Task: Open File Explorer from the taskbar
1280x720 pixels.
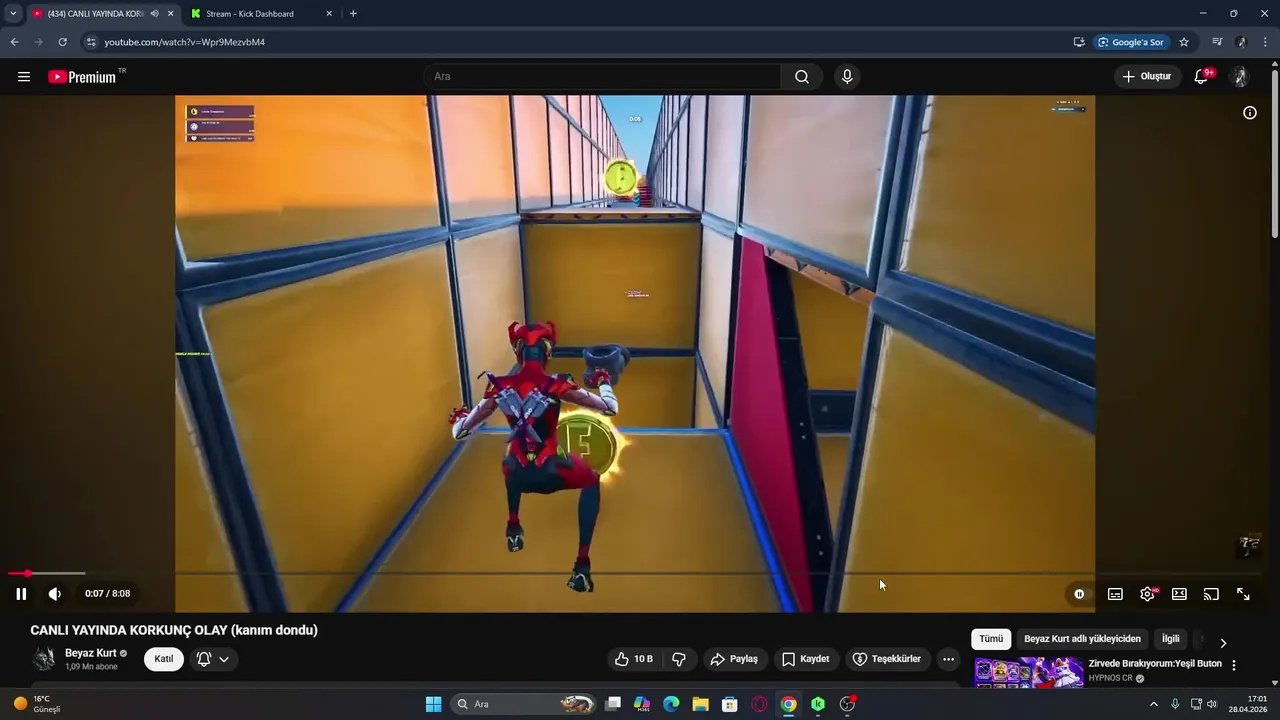Action: tap(700, 704)
